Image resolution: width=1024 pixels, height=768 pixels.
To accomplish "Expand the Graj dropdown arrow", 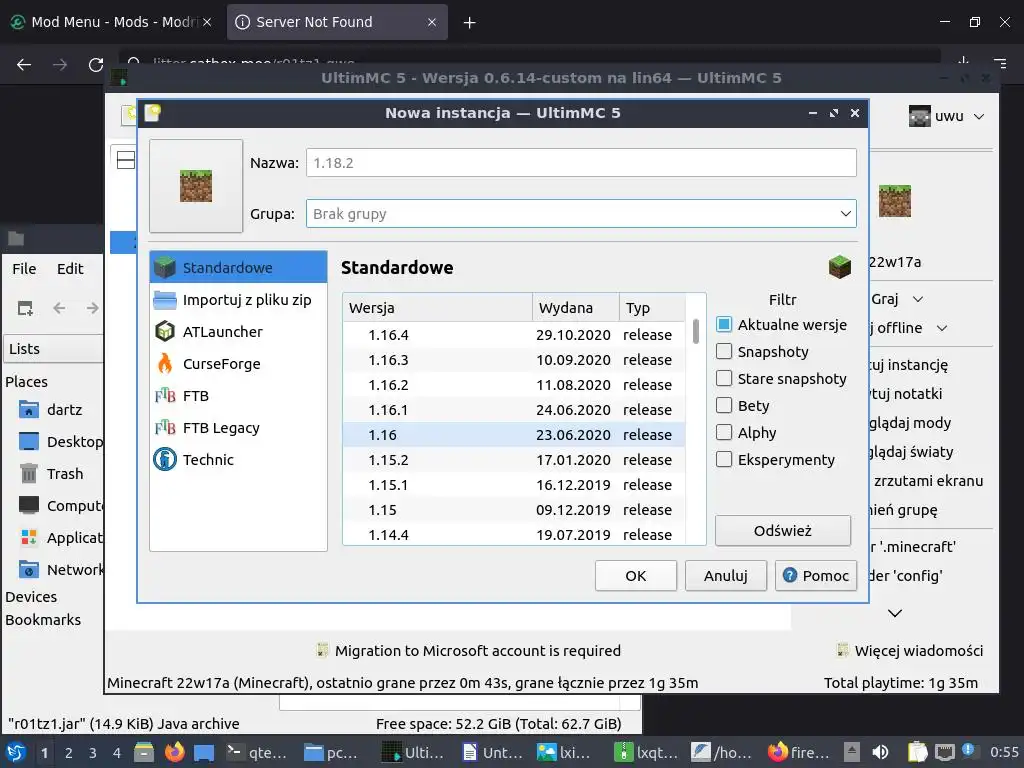I will pos(918,299).
